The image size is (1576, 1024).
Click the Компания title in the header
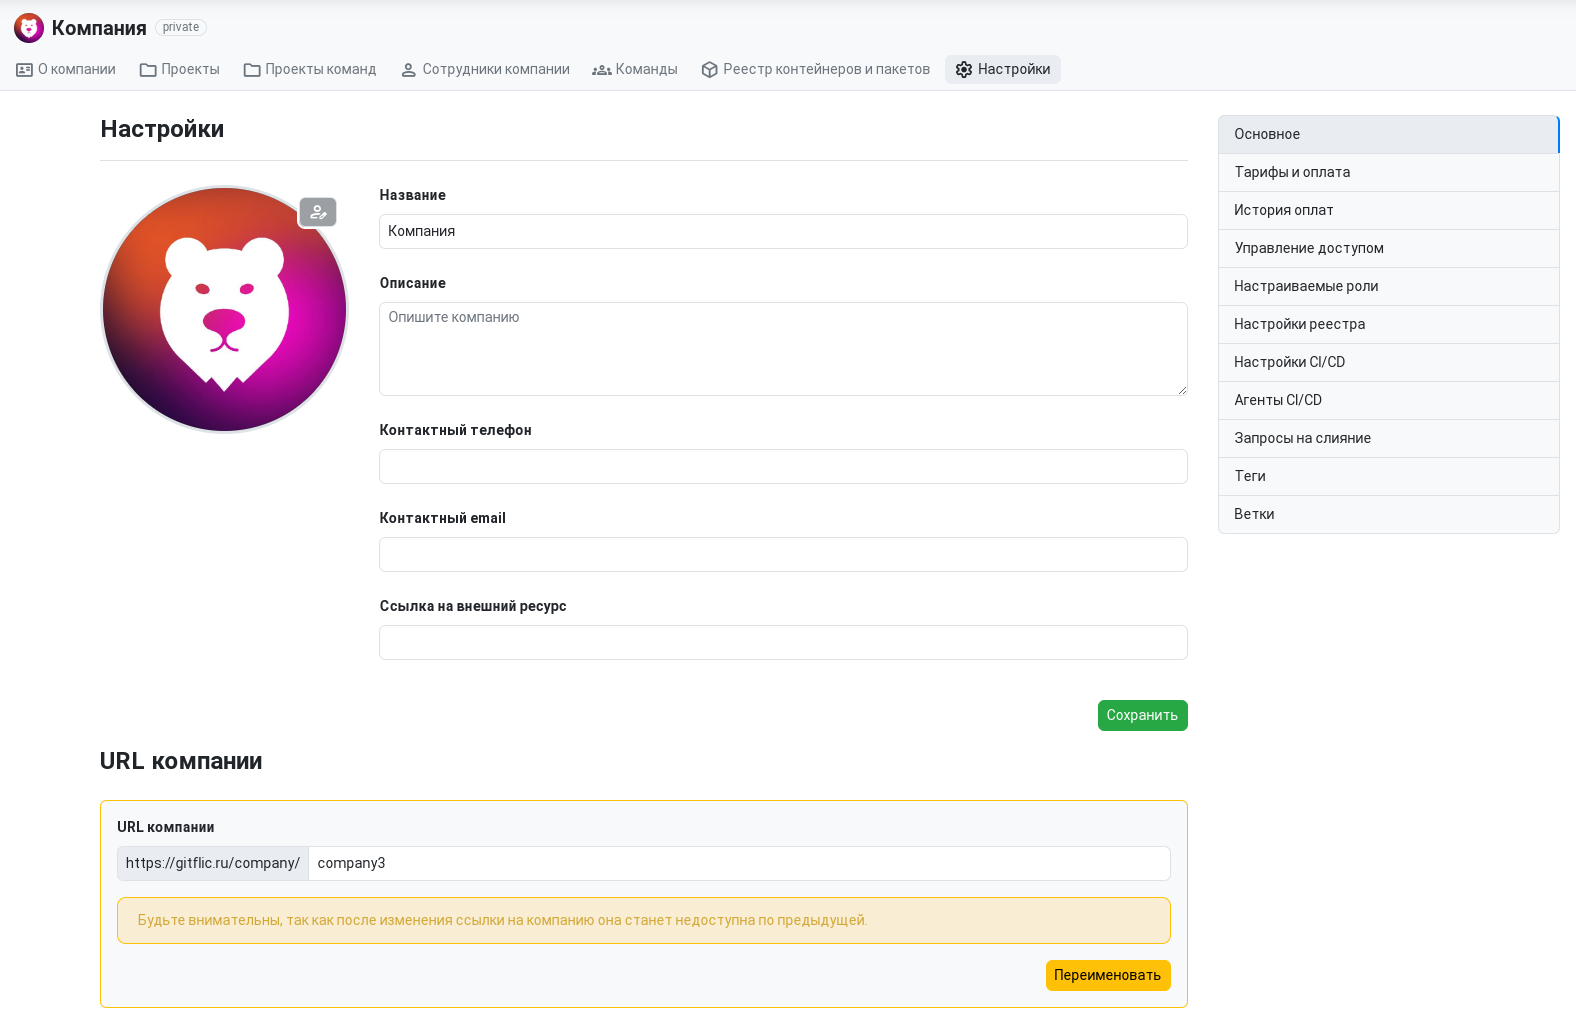pos(99,28)
